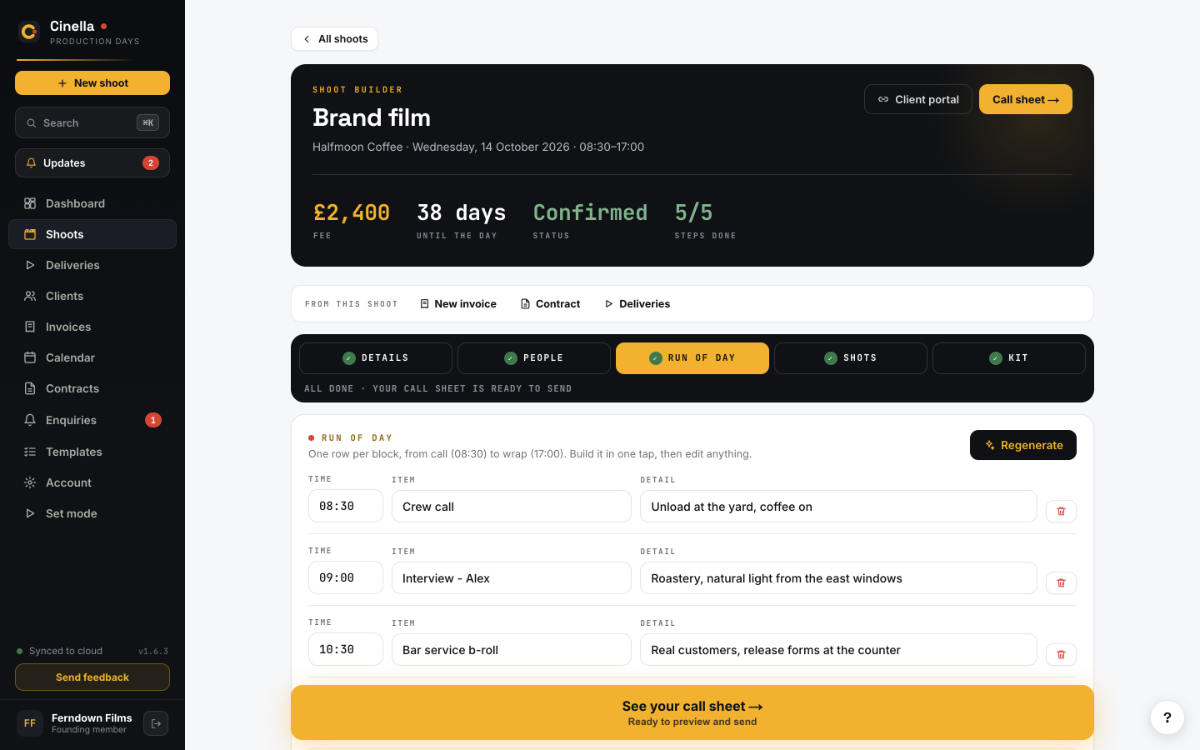The image size is (1200, 750).
Task: Go back to All shoots
Action: [x=335, y=39]
